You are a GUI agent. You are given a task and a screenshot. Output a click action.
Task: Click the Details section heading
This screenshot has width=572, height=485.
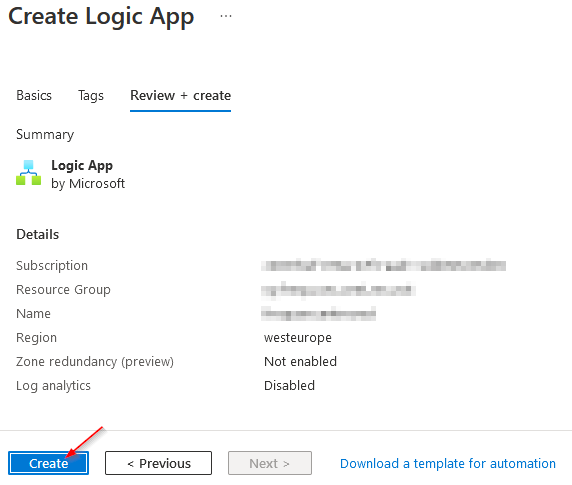click(38, 234)
